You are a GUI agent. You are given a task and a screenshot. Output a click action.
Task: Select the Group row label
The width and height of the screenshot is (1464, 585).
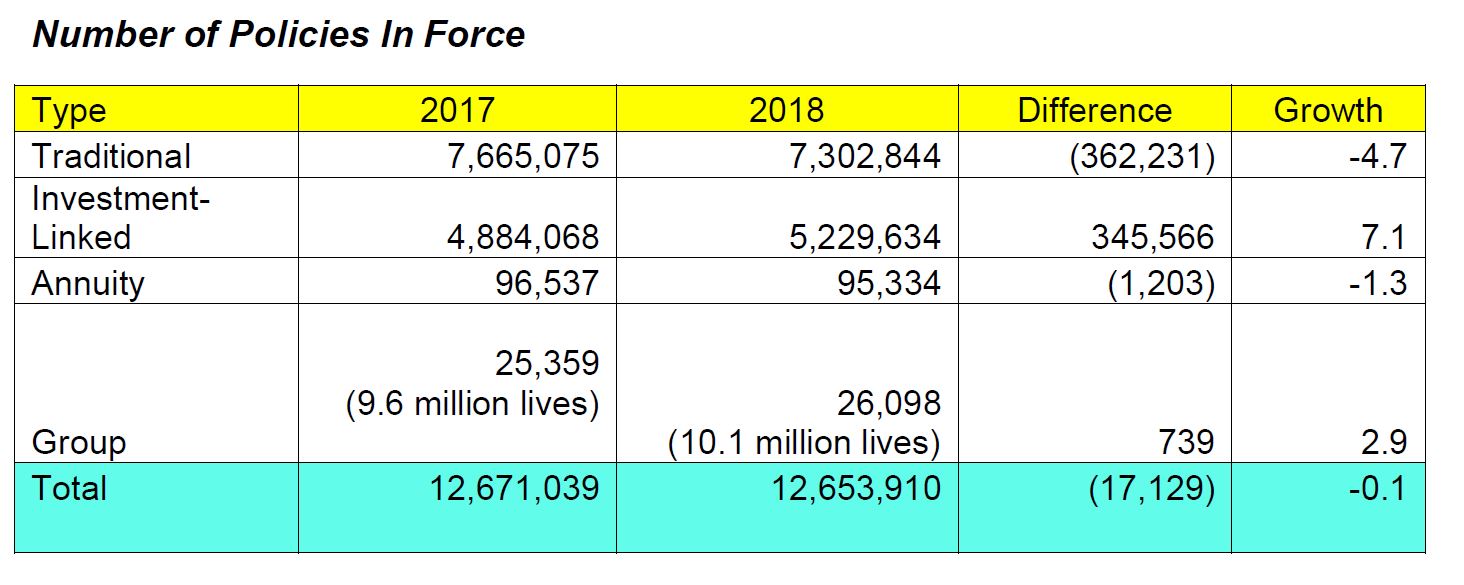coord(79,442)
